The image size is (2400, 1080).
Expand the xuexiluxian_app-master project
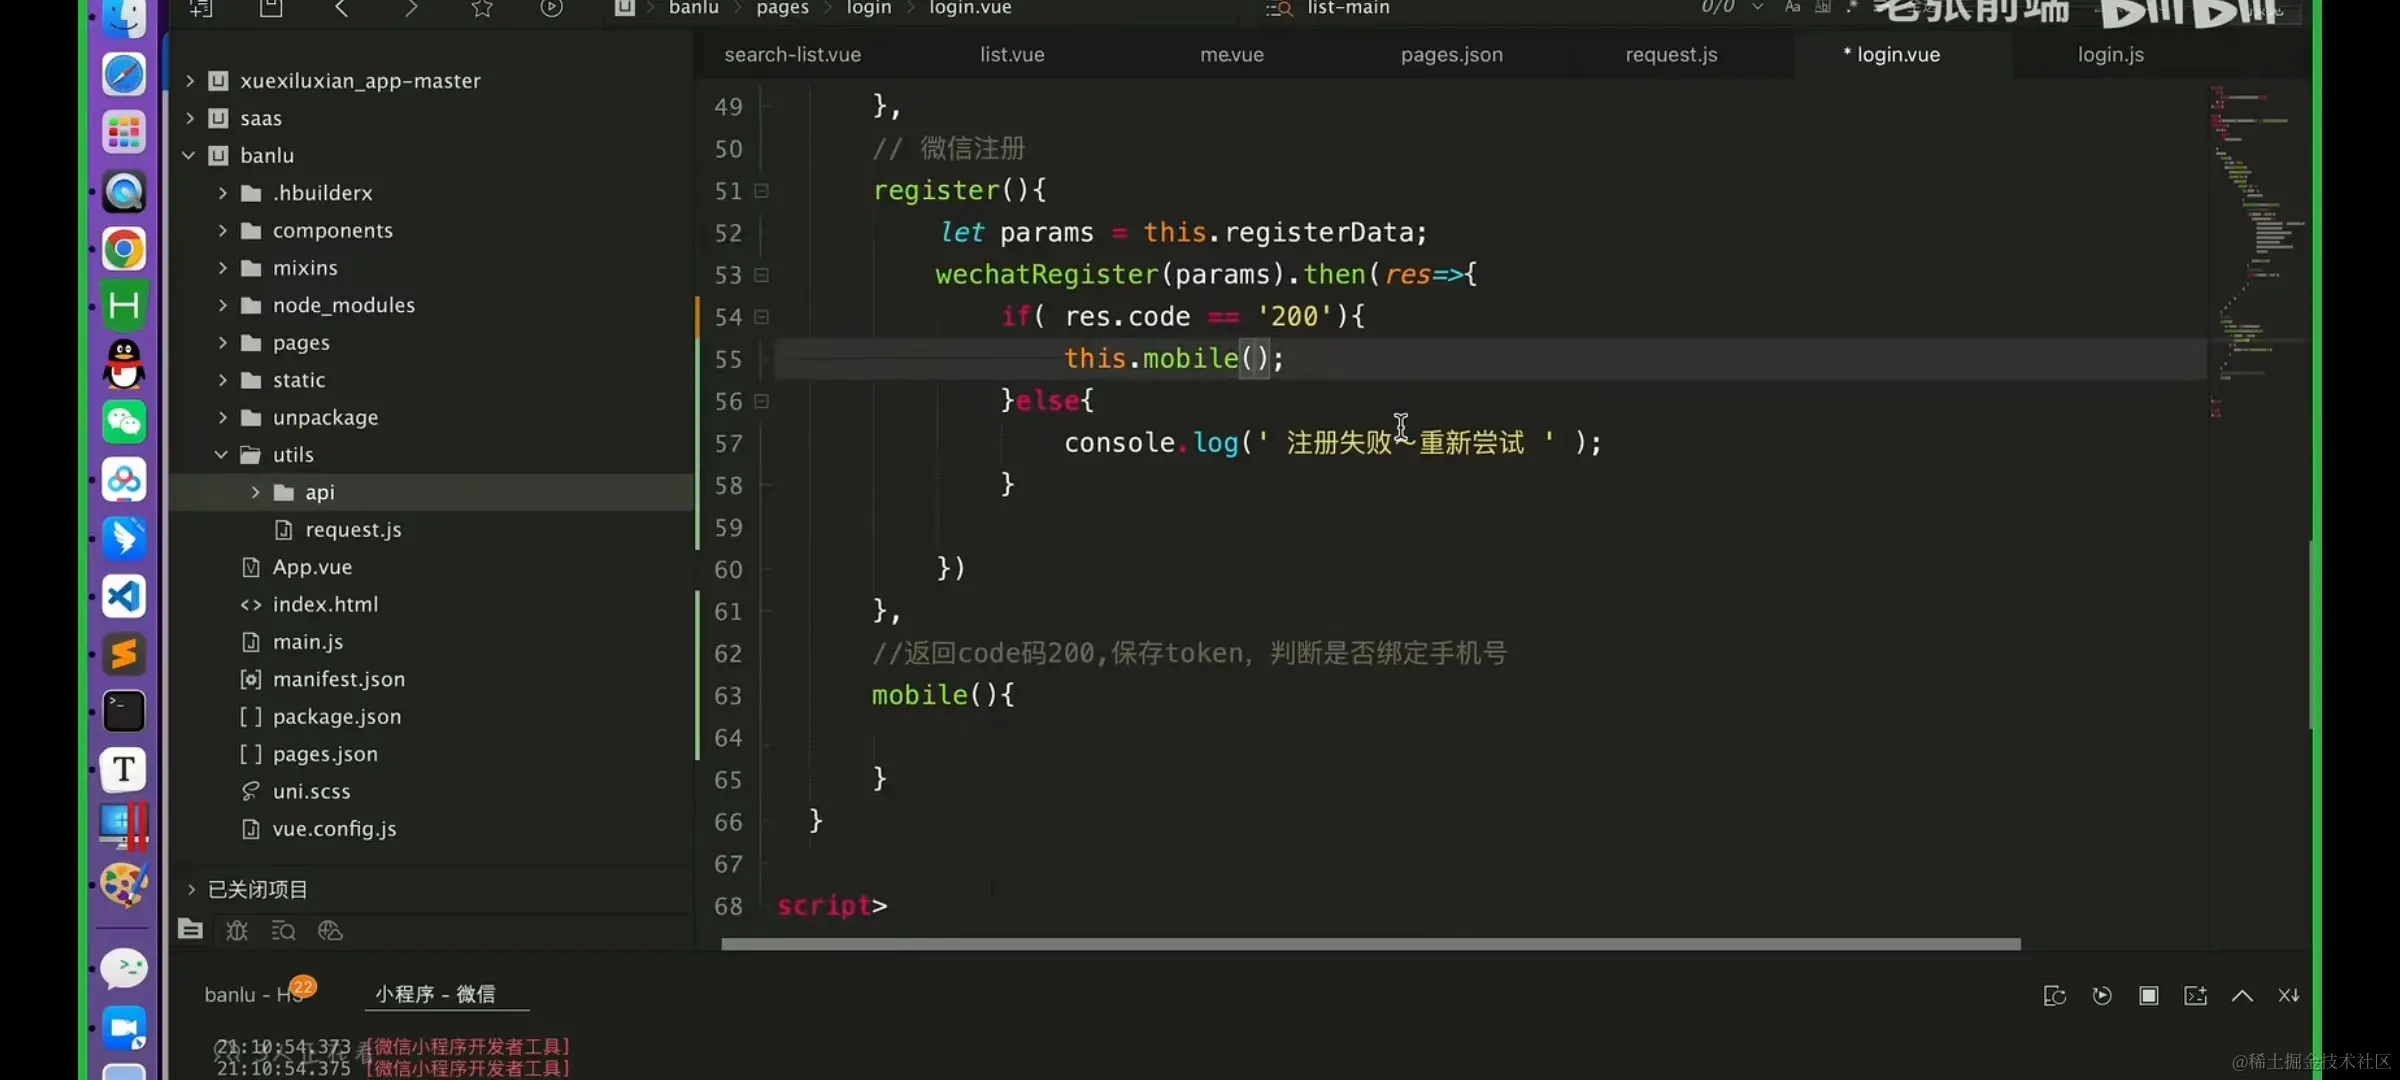coord(190,81)
